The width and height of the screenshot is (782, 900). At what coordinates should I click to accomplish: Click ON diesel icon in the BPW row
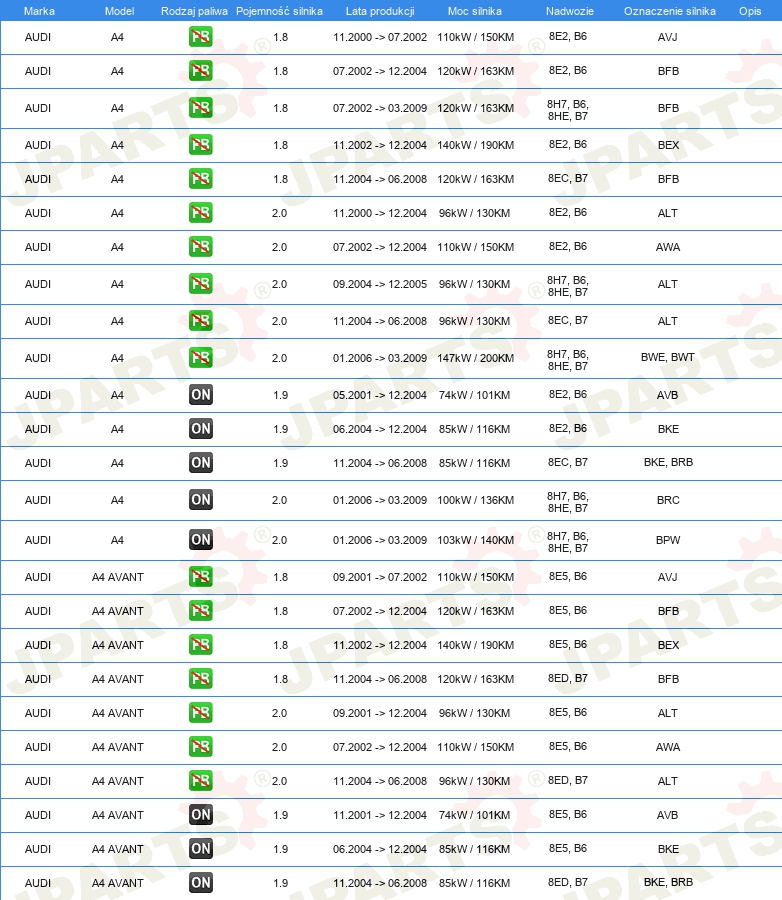point(200,540)
